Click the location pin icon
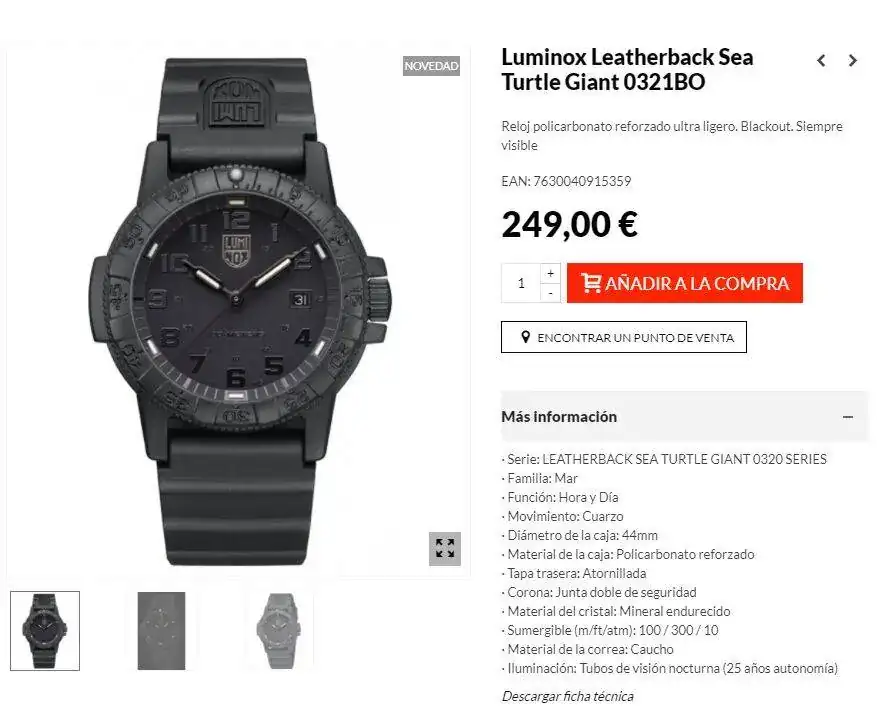The width and height of the screenshot is (877, 716). [x=525, y=337]
